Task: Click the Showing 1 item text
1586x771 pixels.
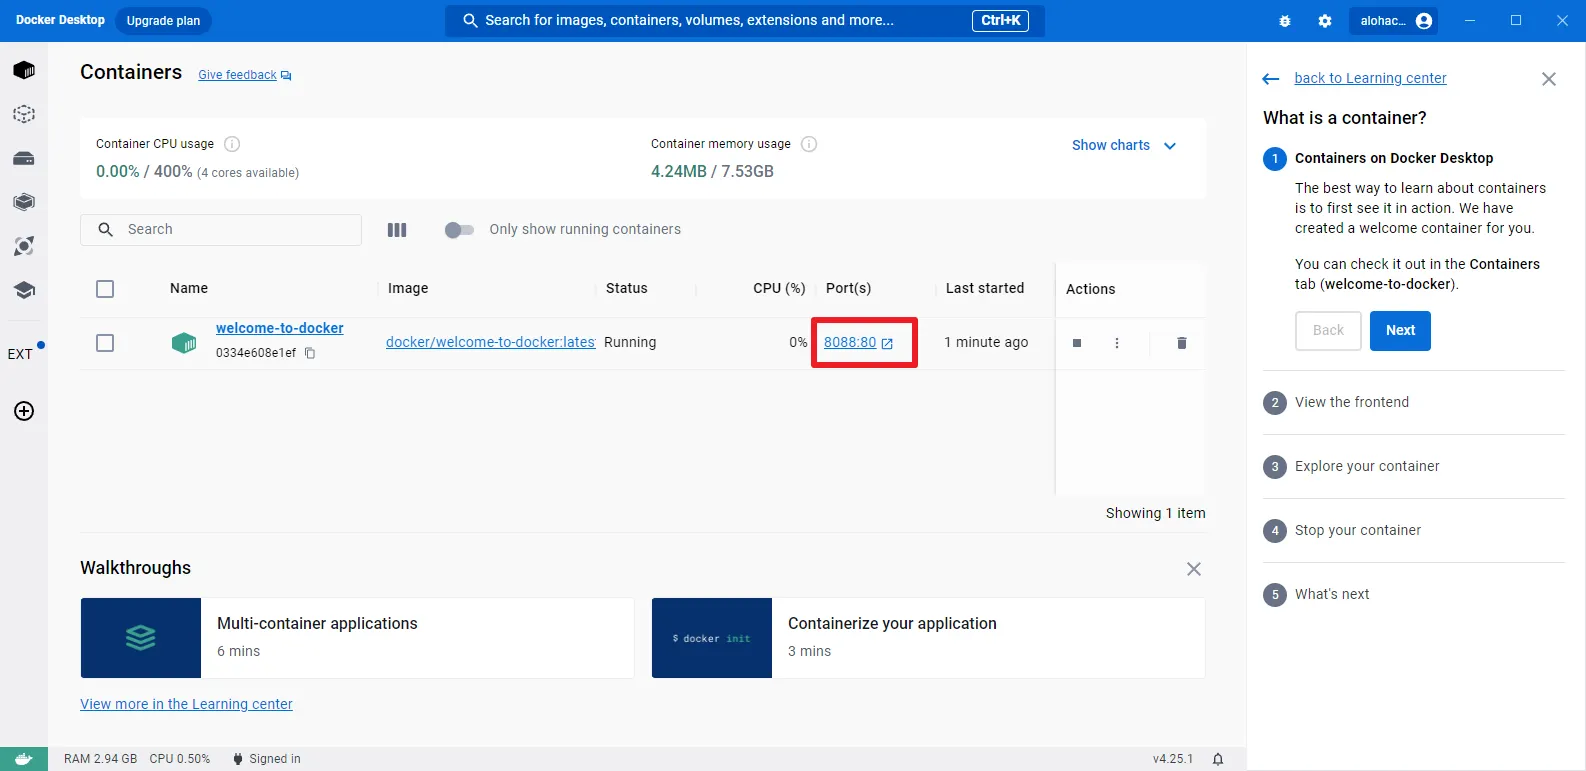Action: pyautogui.click(x=1155, y=513)
